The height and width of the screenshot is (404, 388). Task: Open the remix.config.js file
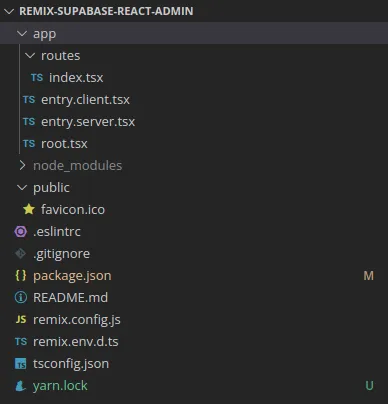pos(77,320)
